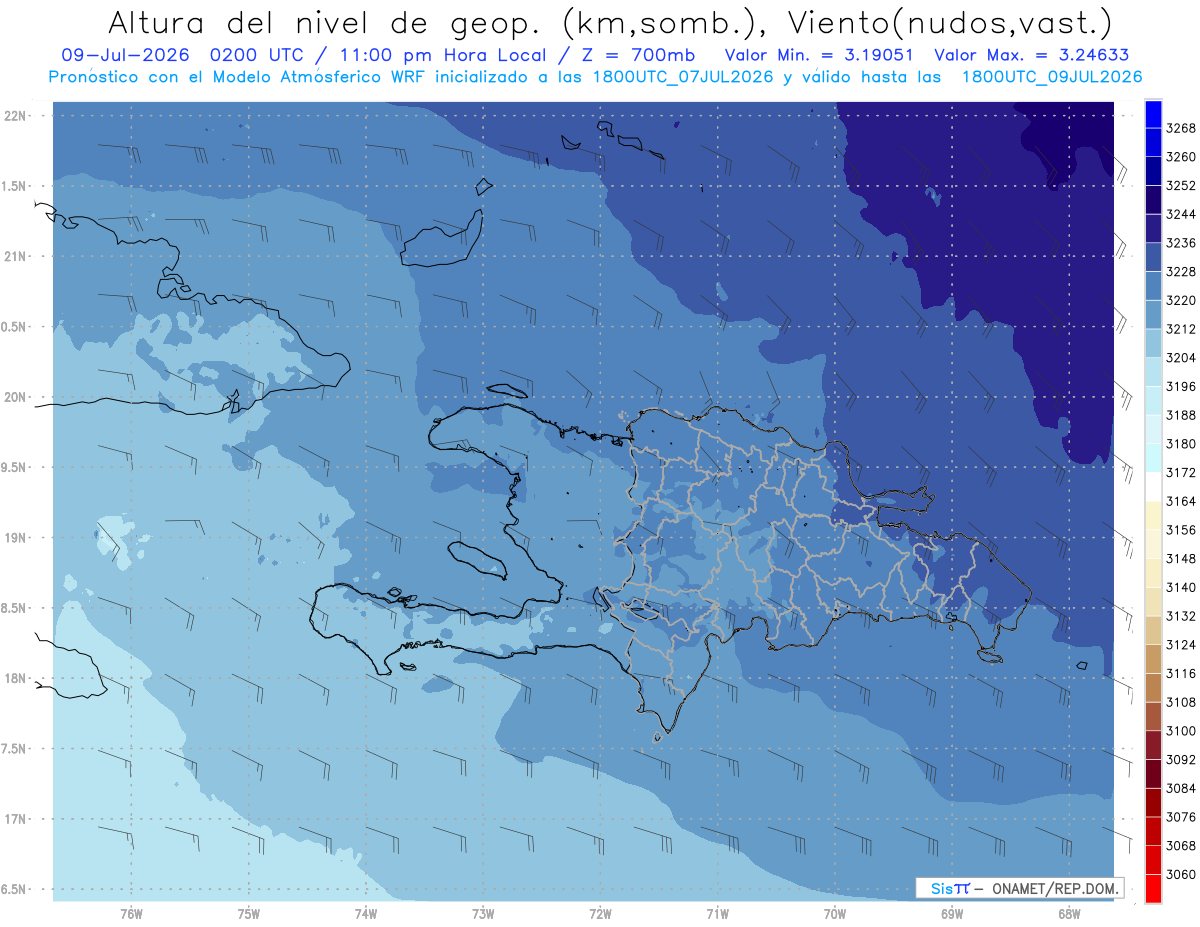
Task: Click the '9.5N' latitude label
Action: click(15, 468)
